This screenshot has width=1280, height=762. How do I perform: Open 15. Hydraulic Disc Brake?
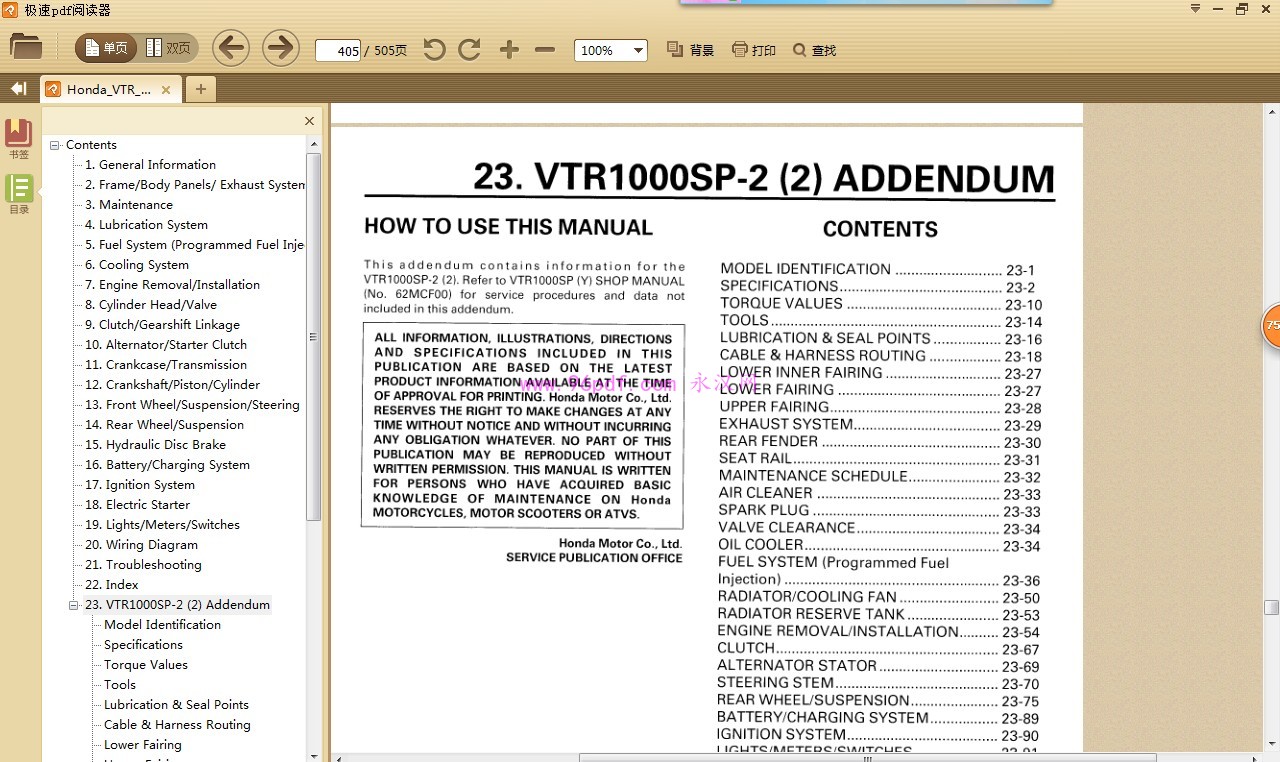tap(155, 445)
